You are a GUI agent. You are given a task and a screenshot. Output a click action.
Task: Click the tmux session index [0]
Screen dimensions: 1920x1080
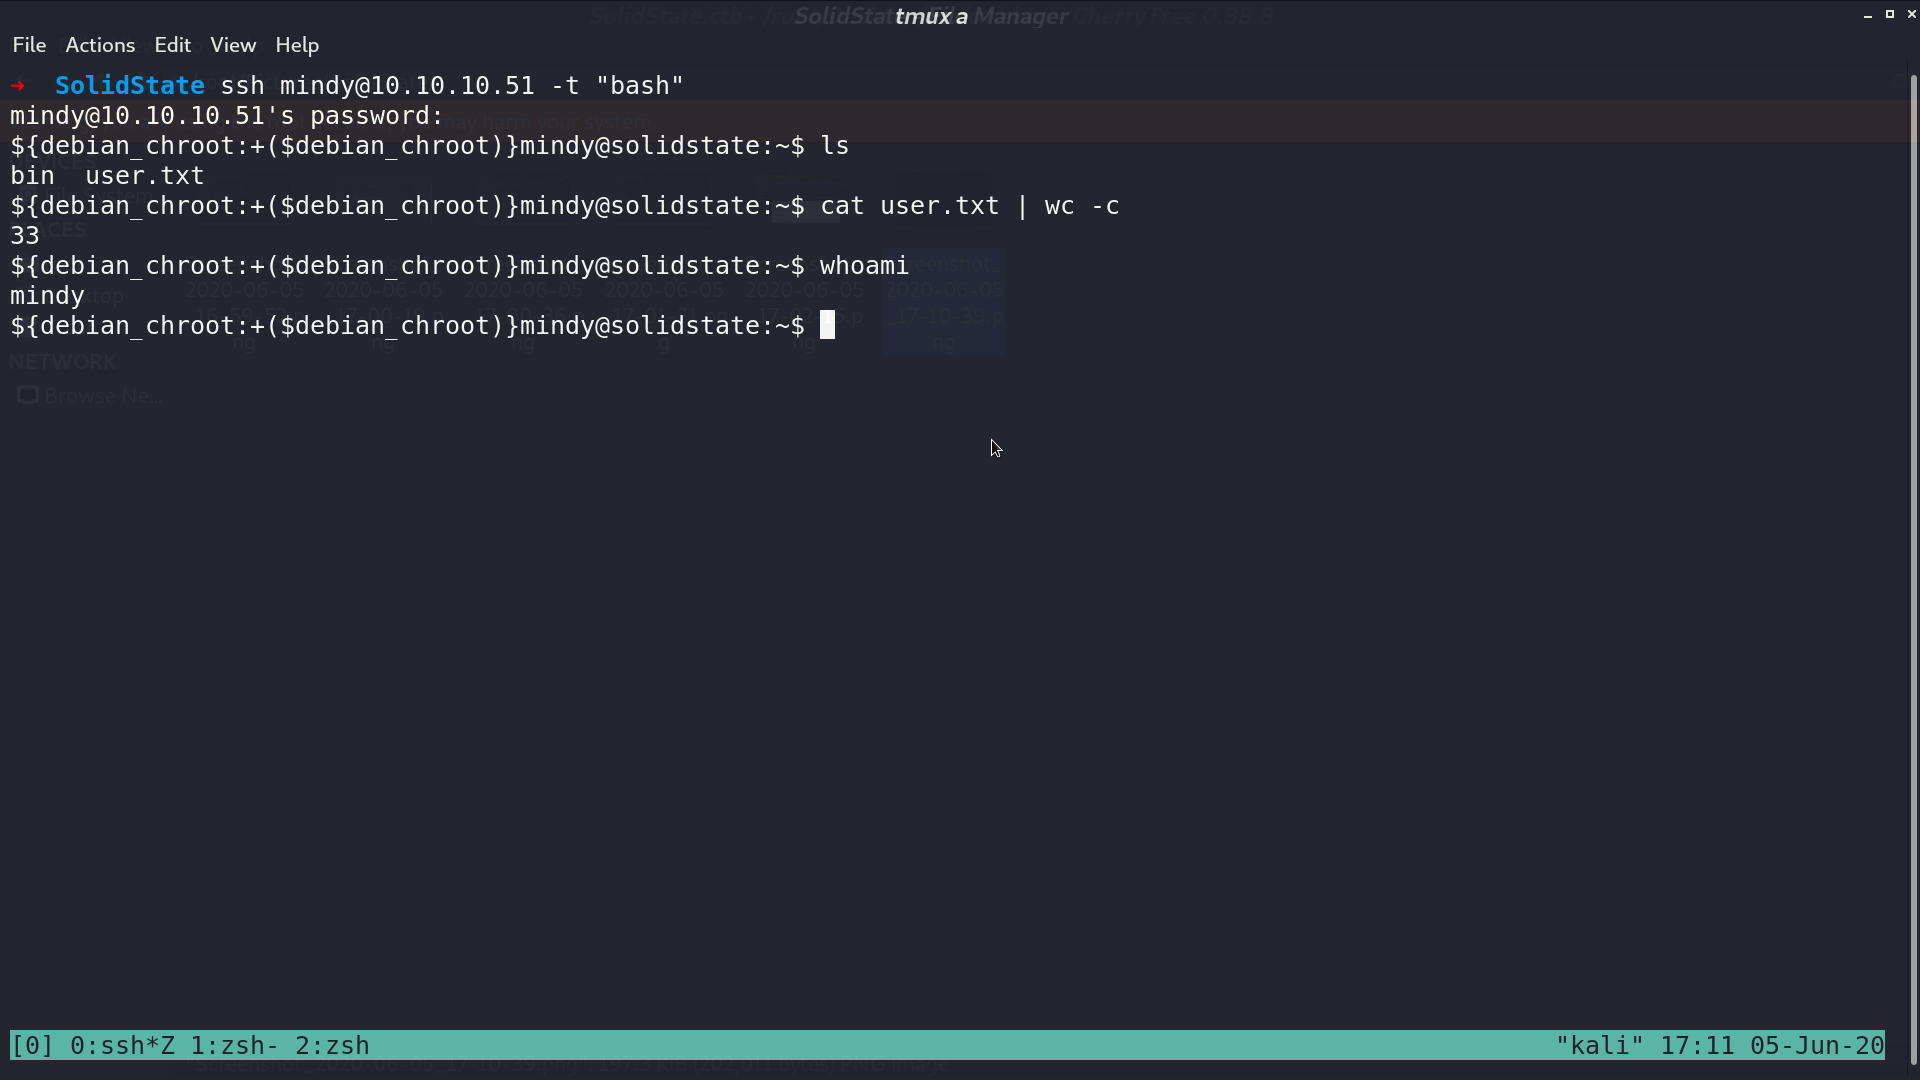(32, 1046)
